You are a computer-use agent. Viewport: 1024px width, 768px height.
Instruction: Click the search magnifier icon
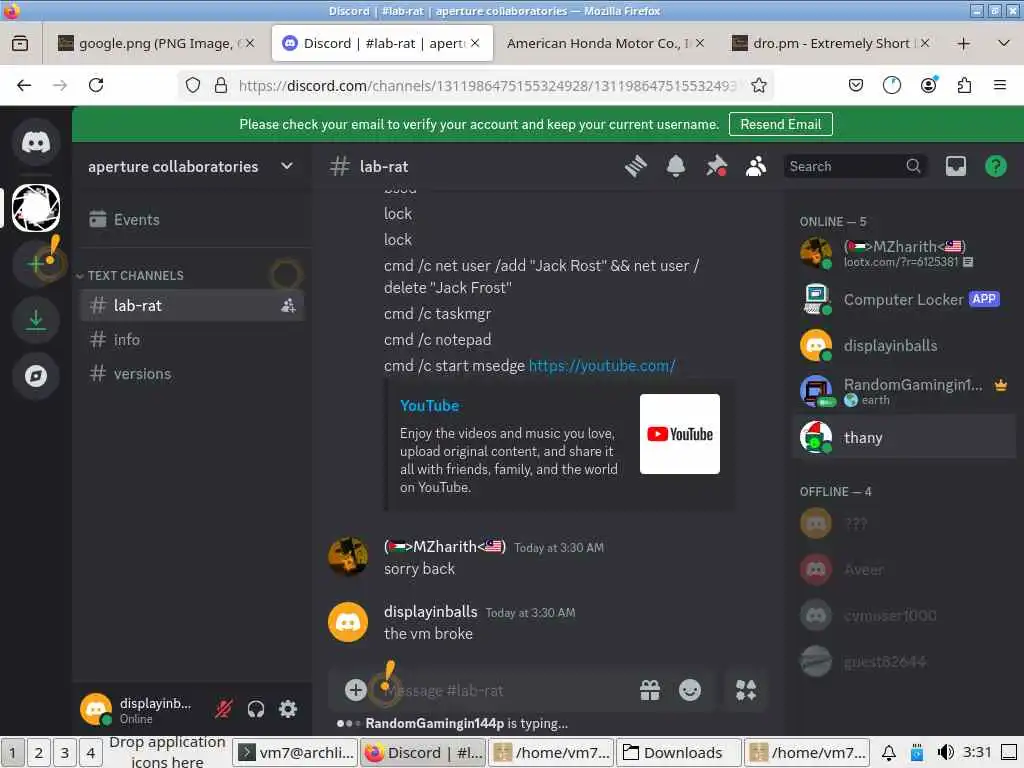pyautogui.click(x=913, y=167)
